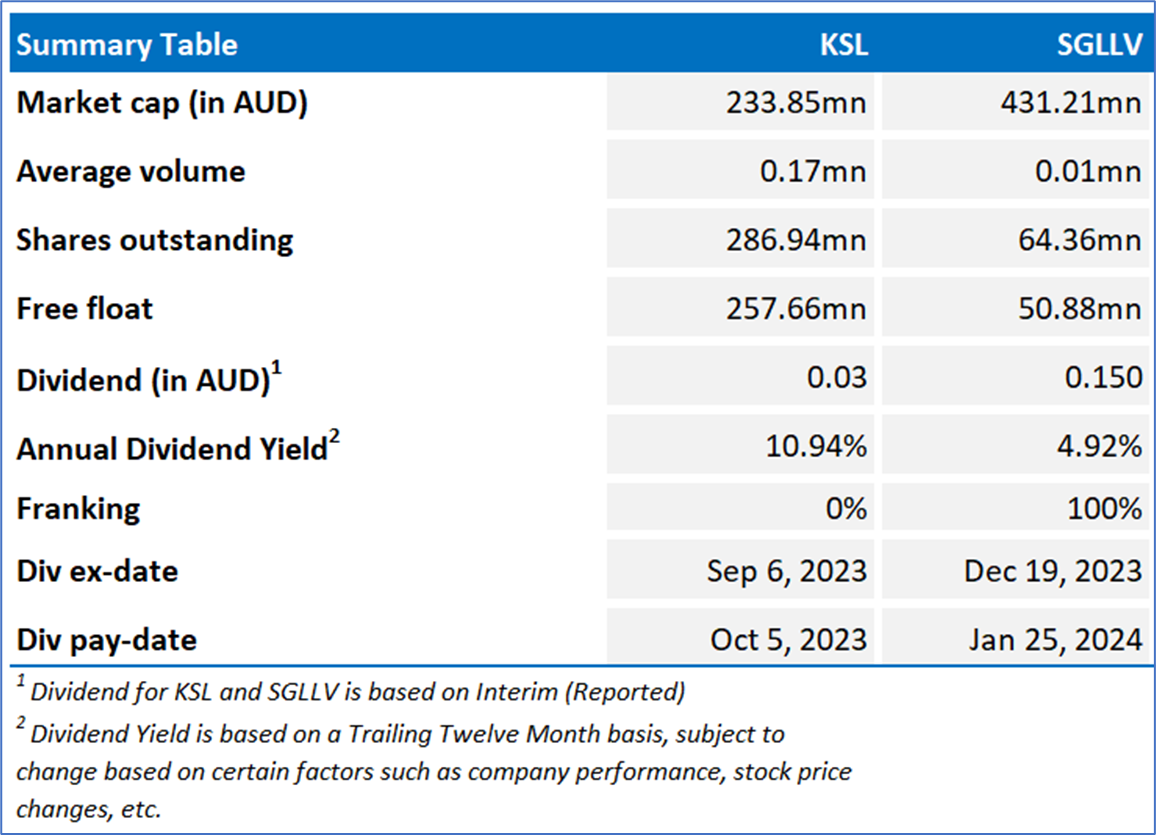
Task: Click the Summary Table header title
Action: click(x=127, y=45)
